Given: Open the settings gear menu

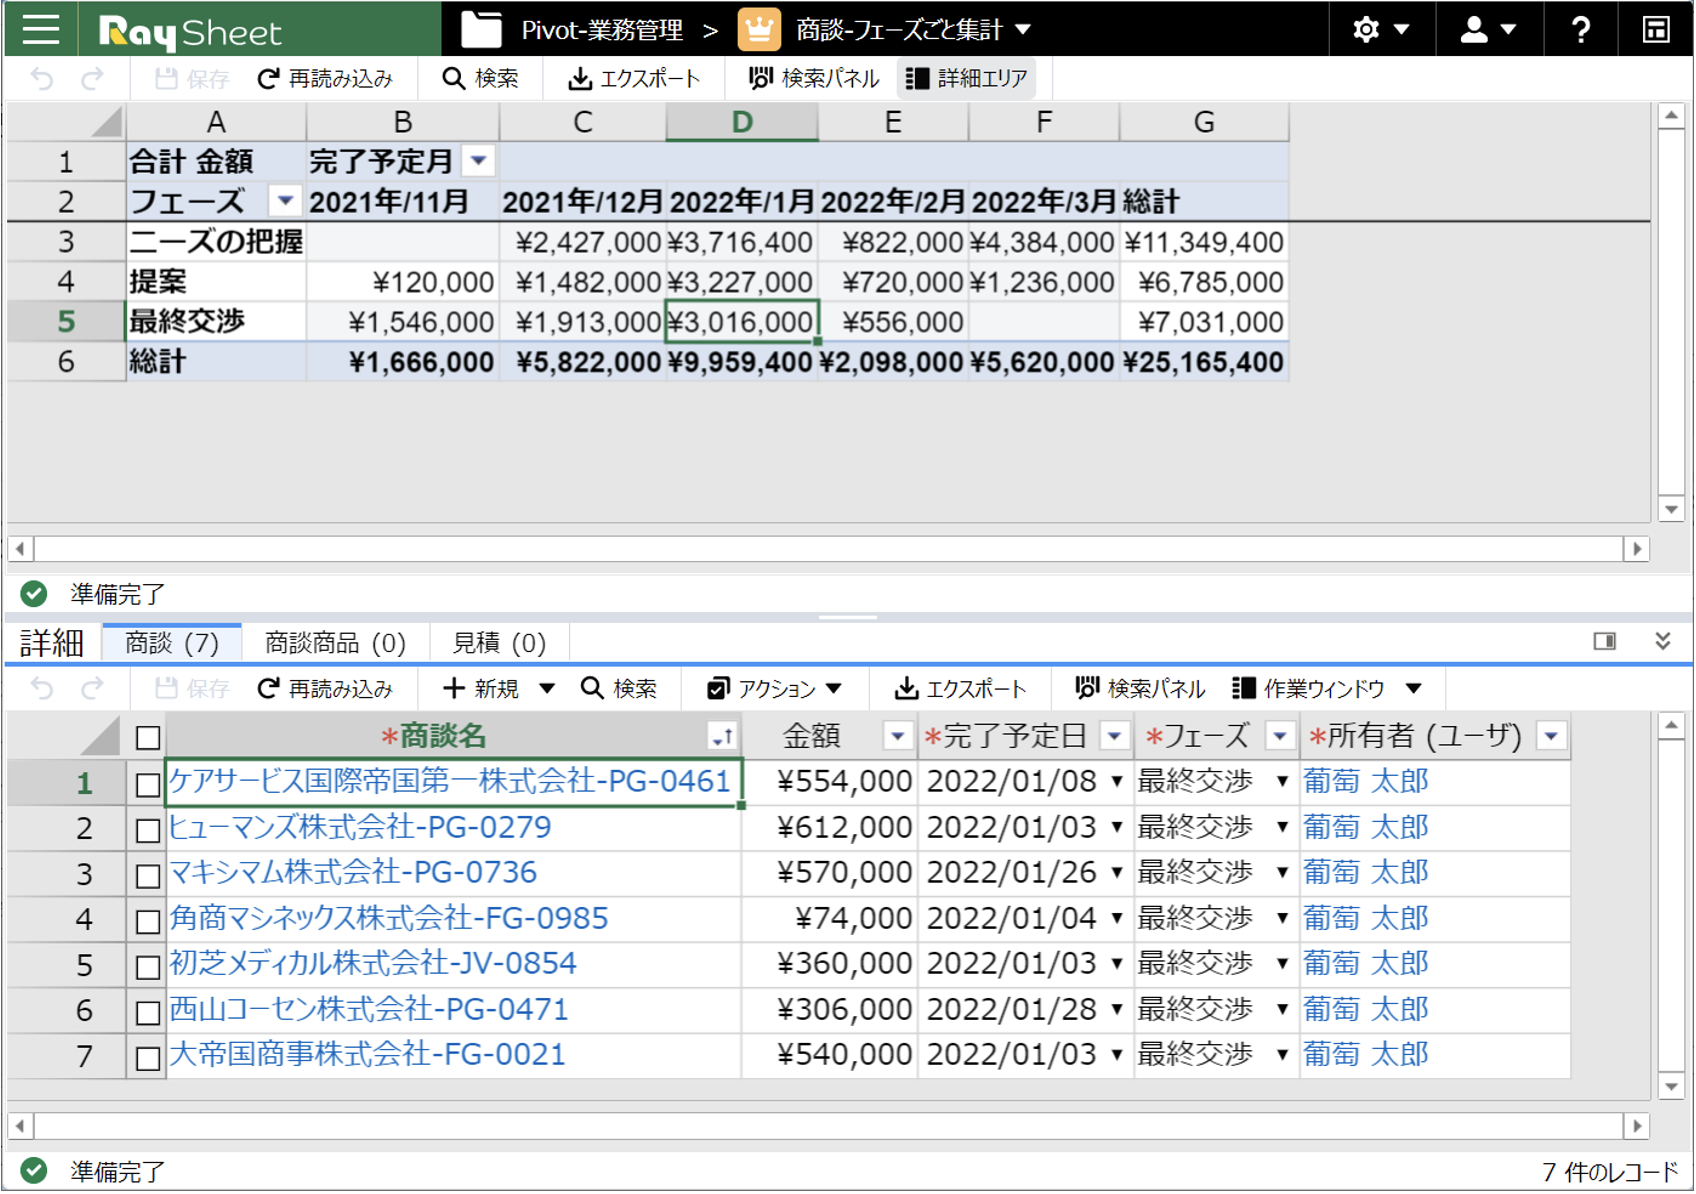Looking at the screenshot, I should pos(1380,29).
